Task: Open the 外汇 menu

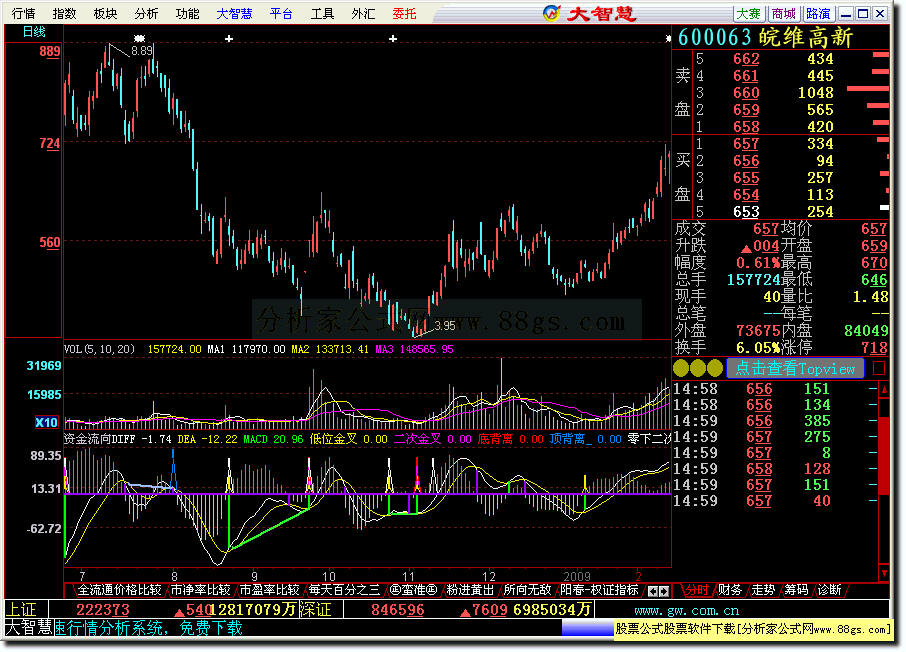Action: click(x=363, y=13)
